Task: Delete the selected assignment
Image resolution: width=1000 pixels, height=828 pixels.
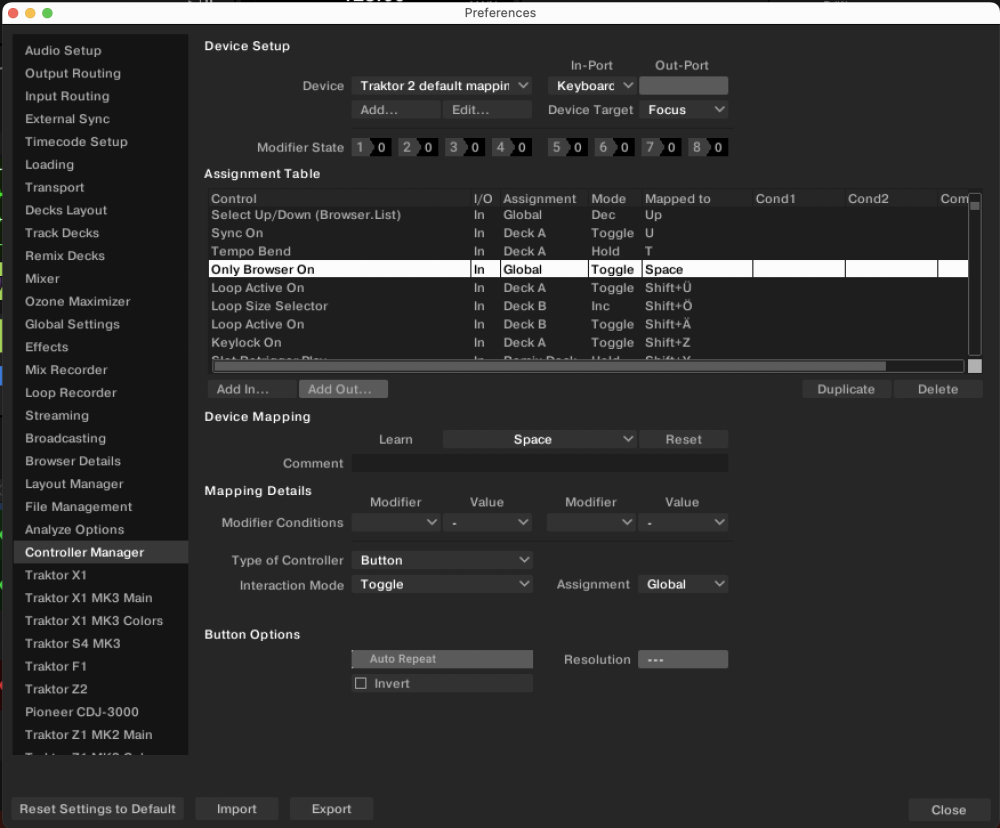Action: tap(938, 389)
